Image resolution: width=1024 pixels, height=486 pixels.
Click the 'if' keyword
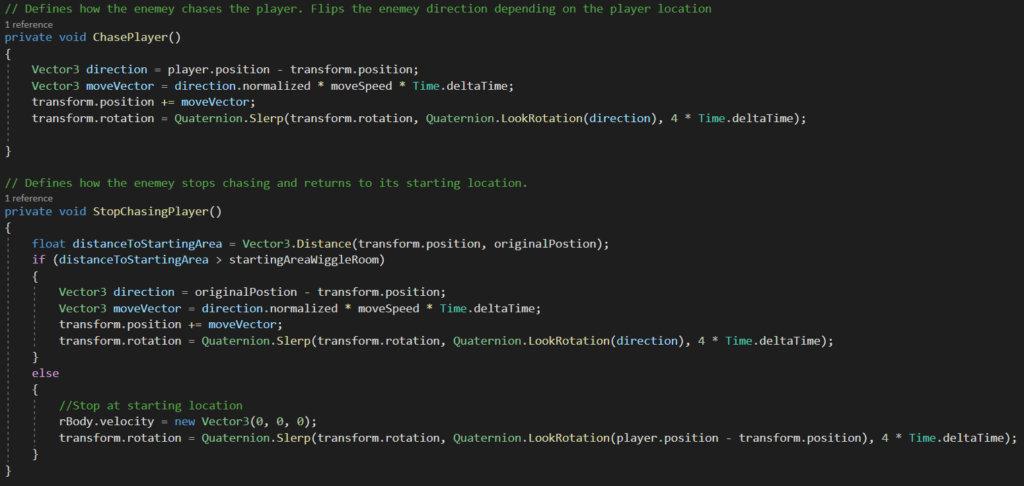pos(38,260)
